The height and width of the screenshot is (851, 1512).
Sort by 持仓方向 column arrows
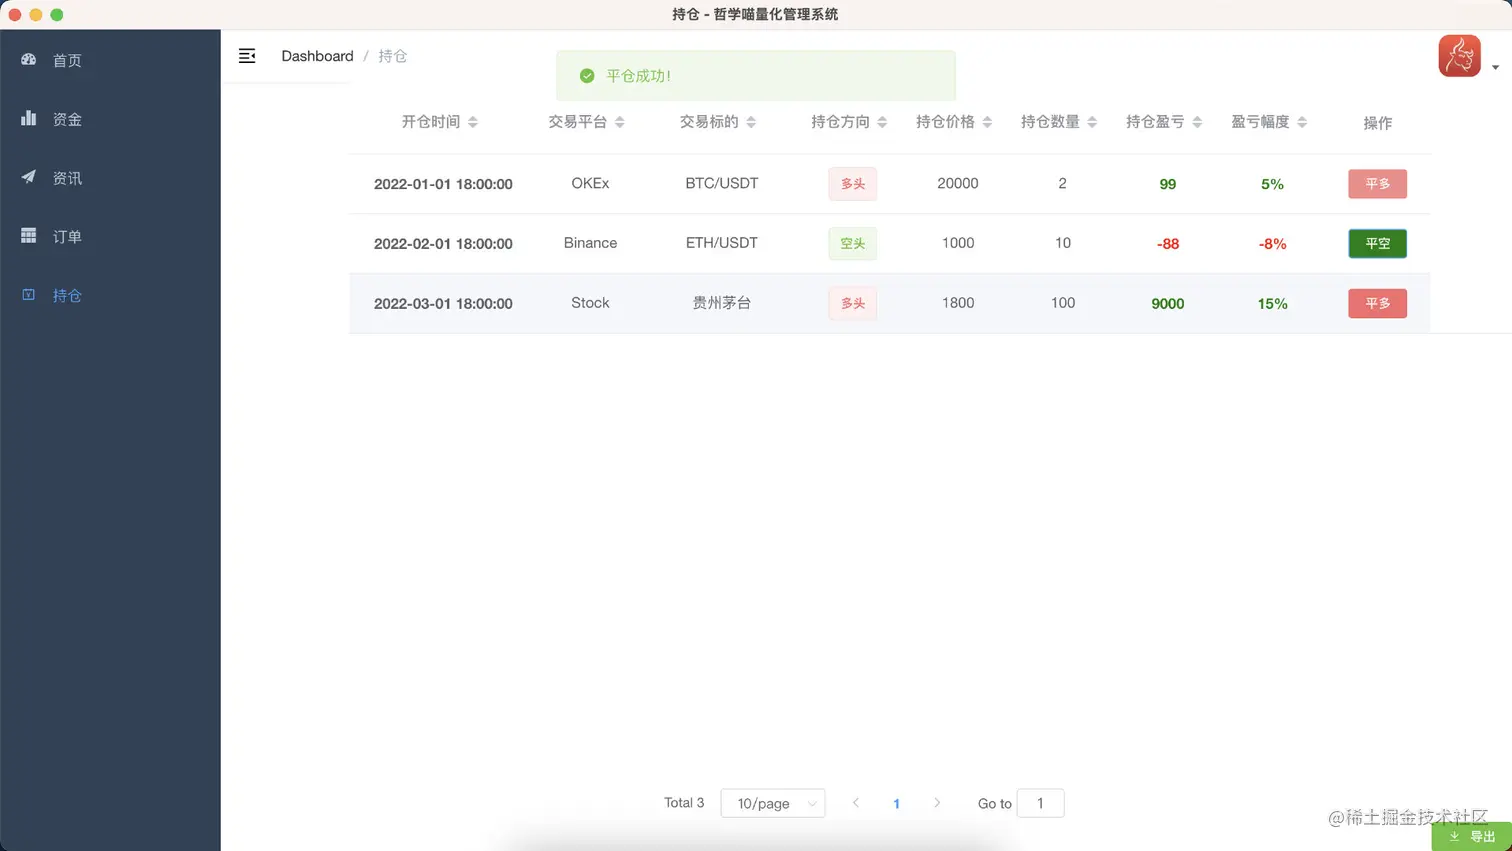click(882, 122)
